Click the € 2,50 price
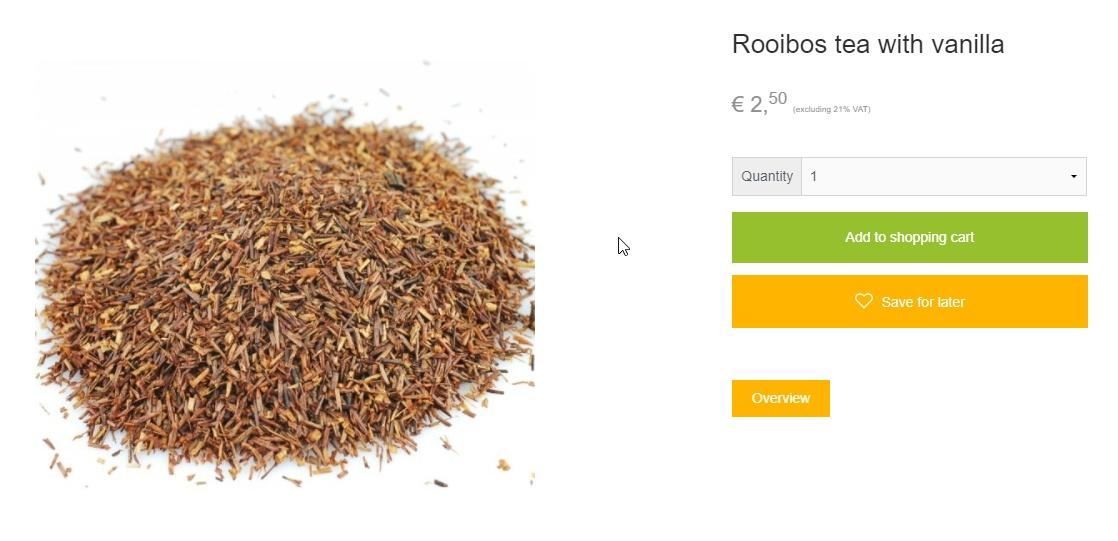Viewport: 1118px width, 541px height. [x=759, y=103]
